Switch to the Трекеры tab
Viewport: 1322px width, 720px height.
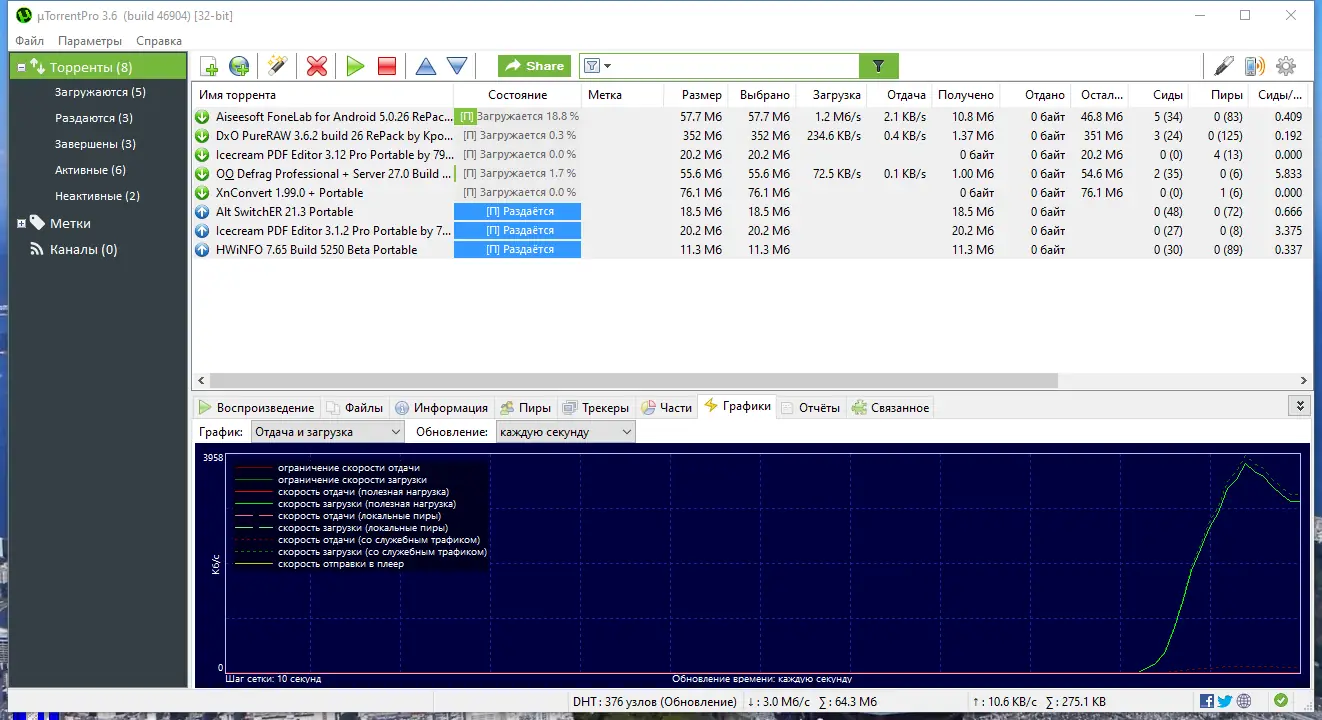click(596, 407)
